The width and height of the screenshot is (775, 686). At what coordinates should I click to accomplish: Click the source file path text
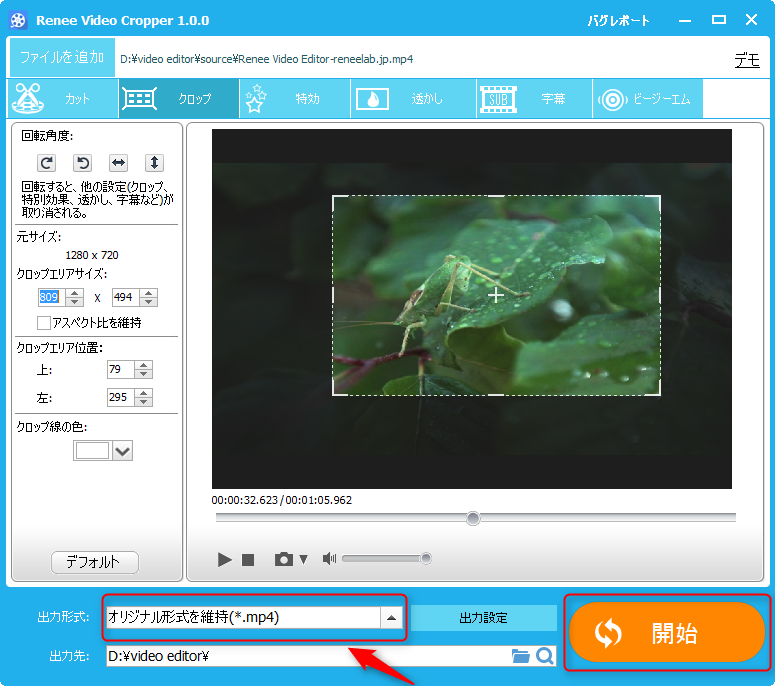(x=267, y=59)
